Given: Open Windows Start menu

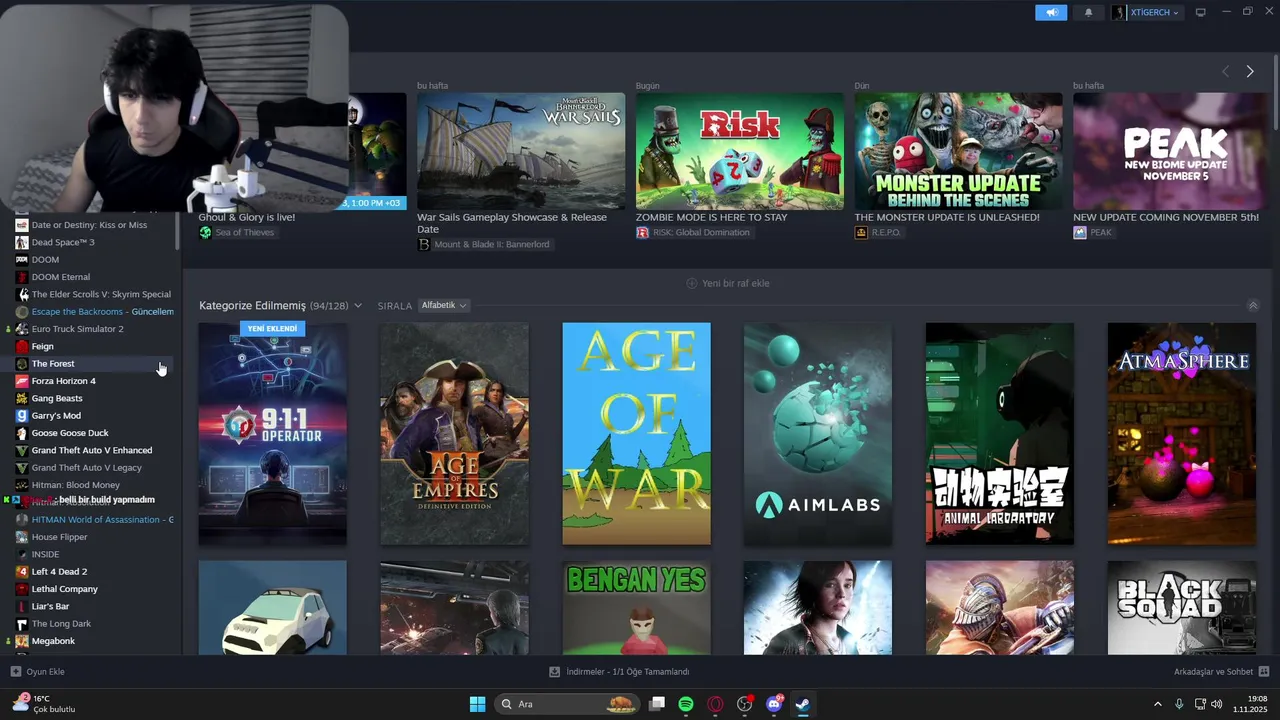Looking at the screenshot, I should [x=477, y=704].
